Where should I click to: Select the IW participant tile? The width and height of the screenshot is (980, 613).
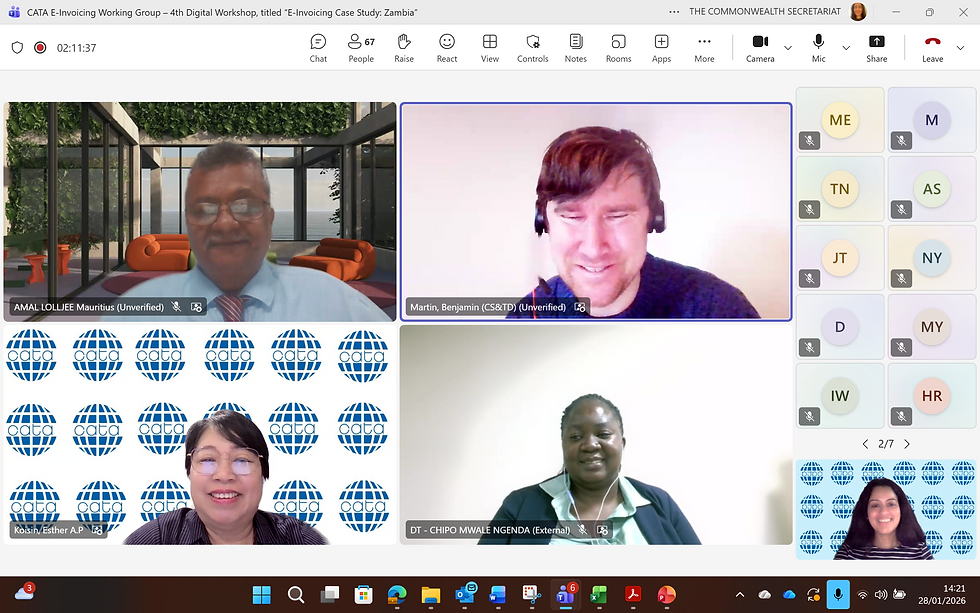(840, 396)
